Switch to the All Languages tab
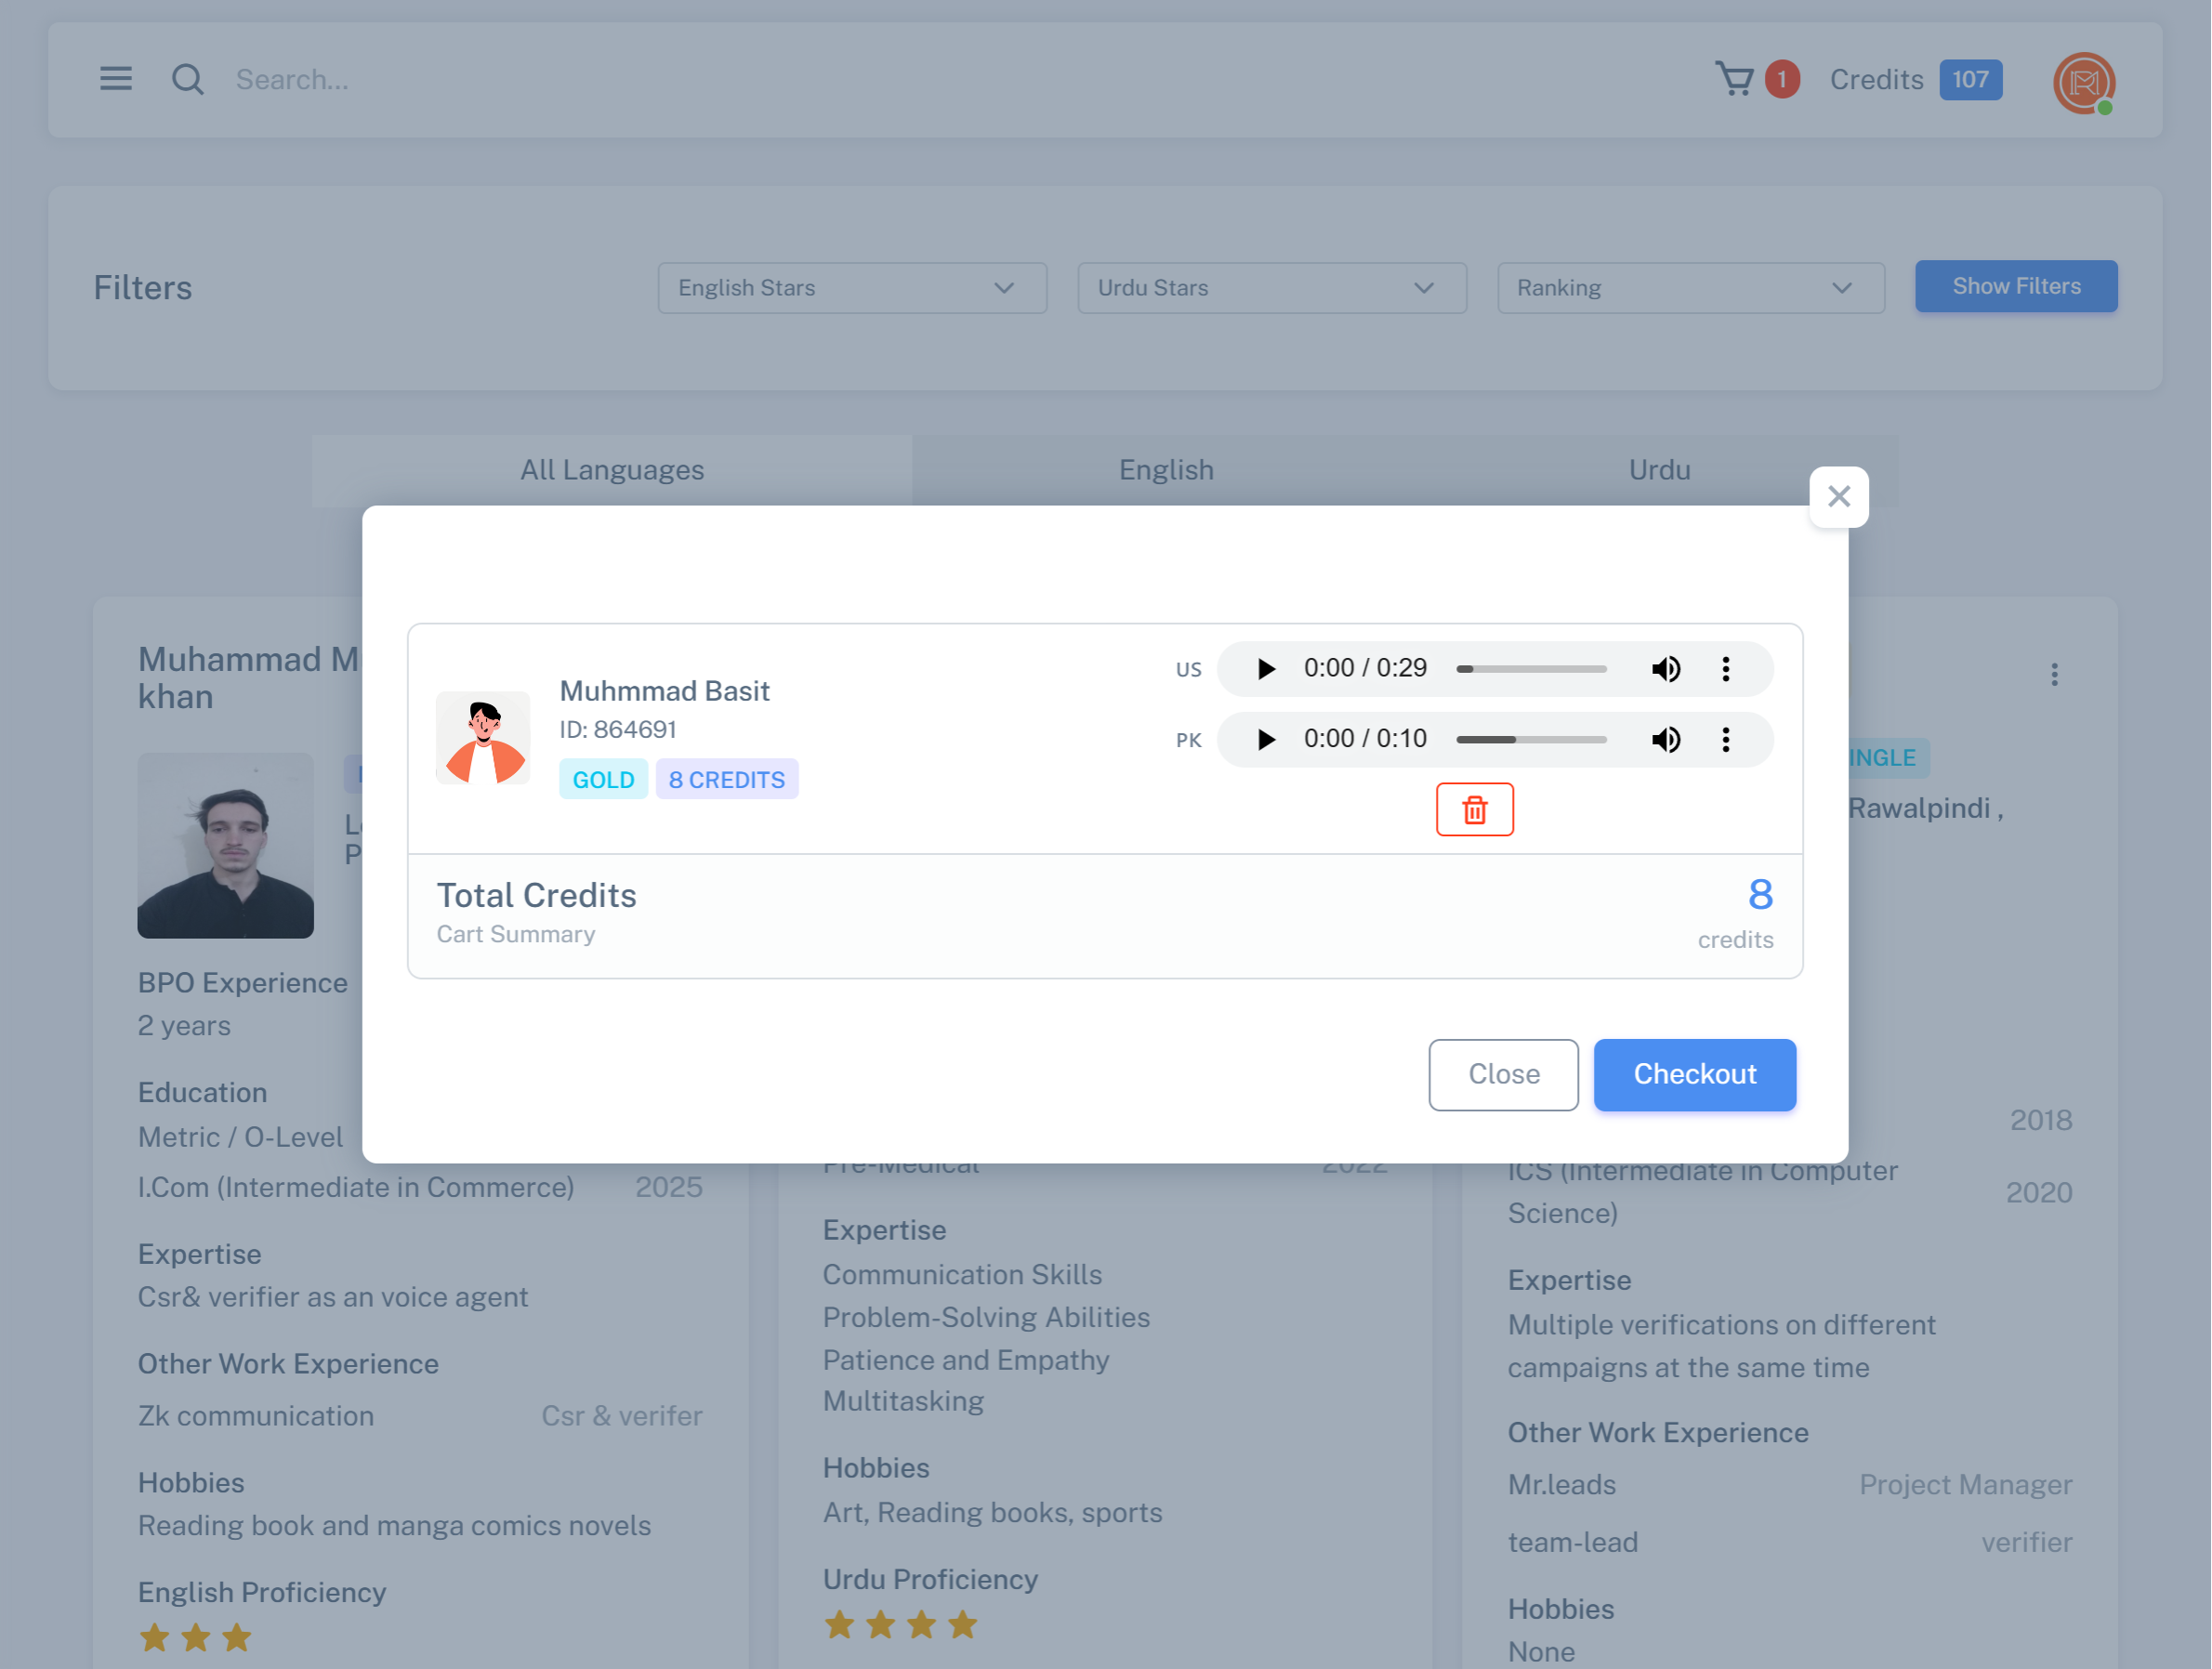2212x1669 pixels. click(x=612, y=470)
